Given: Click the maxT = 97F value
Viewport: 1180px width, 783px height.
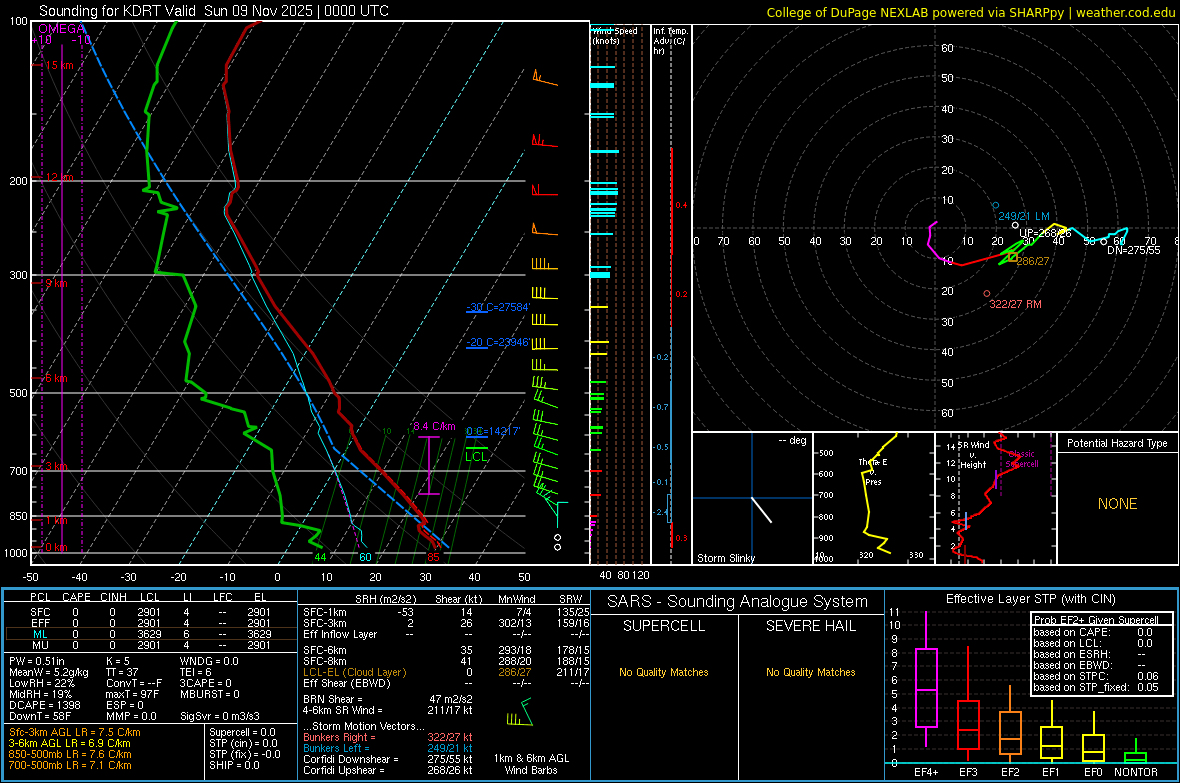Looking at the screenshot, I should point(132,694).
